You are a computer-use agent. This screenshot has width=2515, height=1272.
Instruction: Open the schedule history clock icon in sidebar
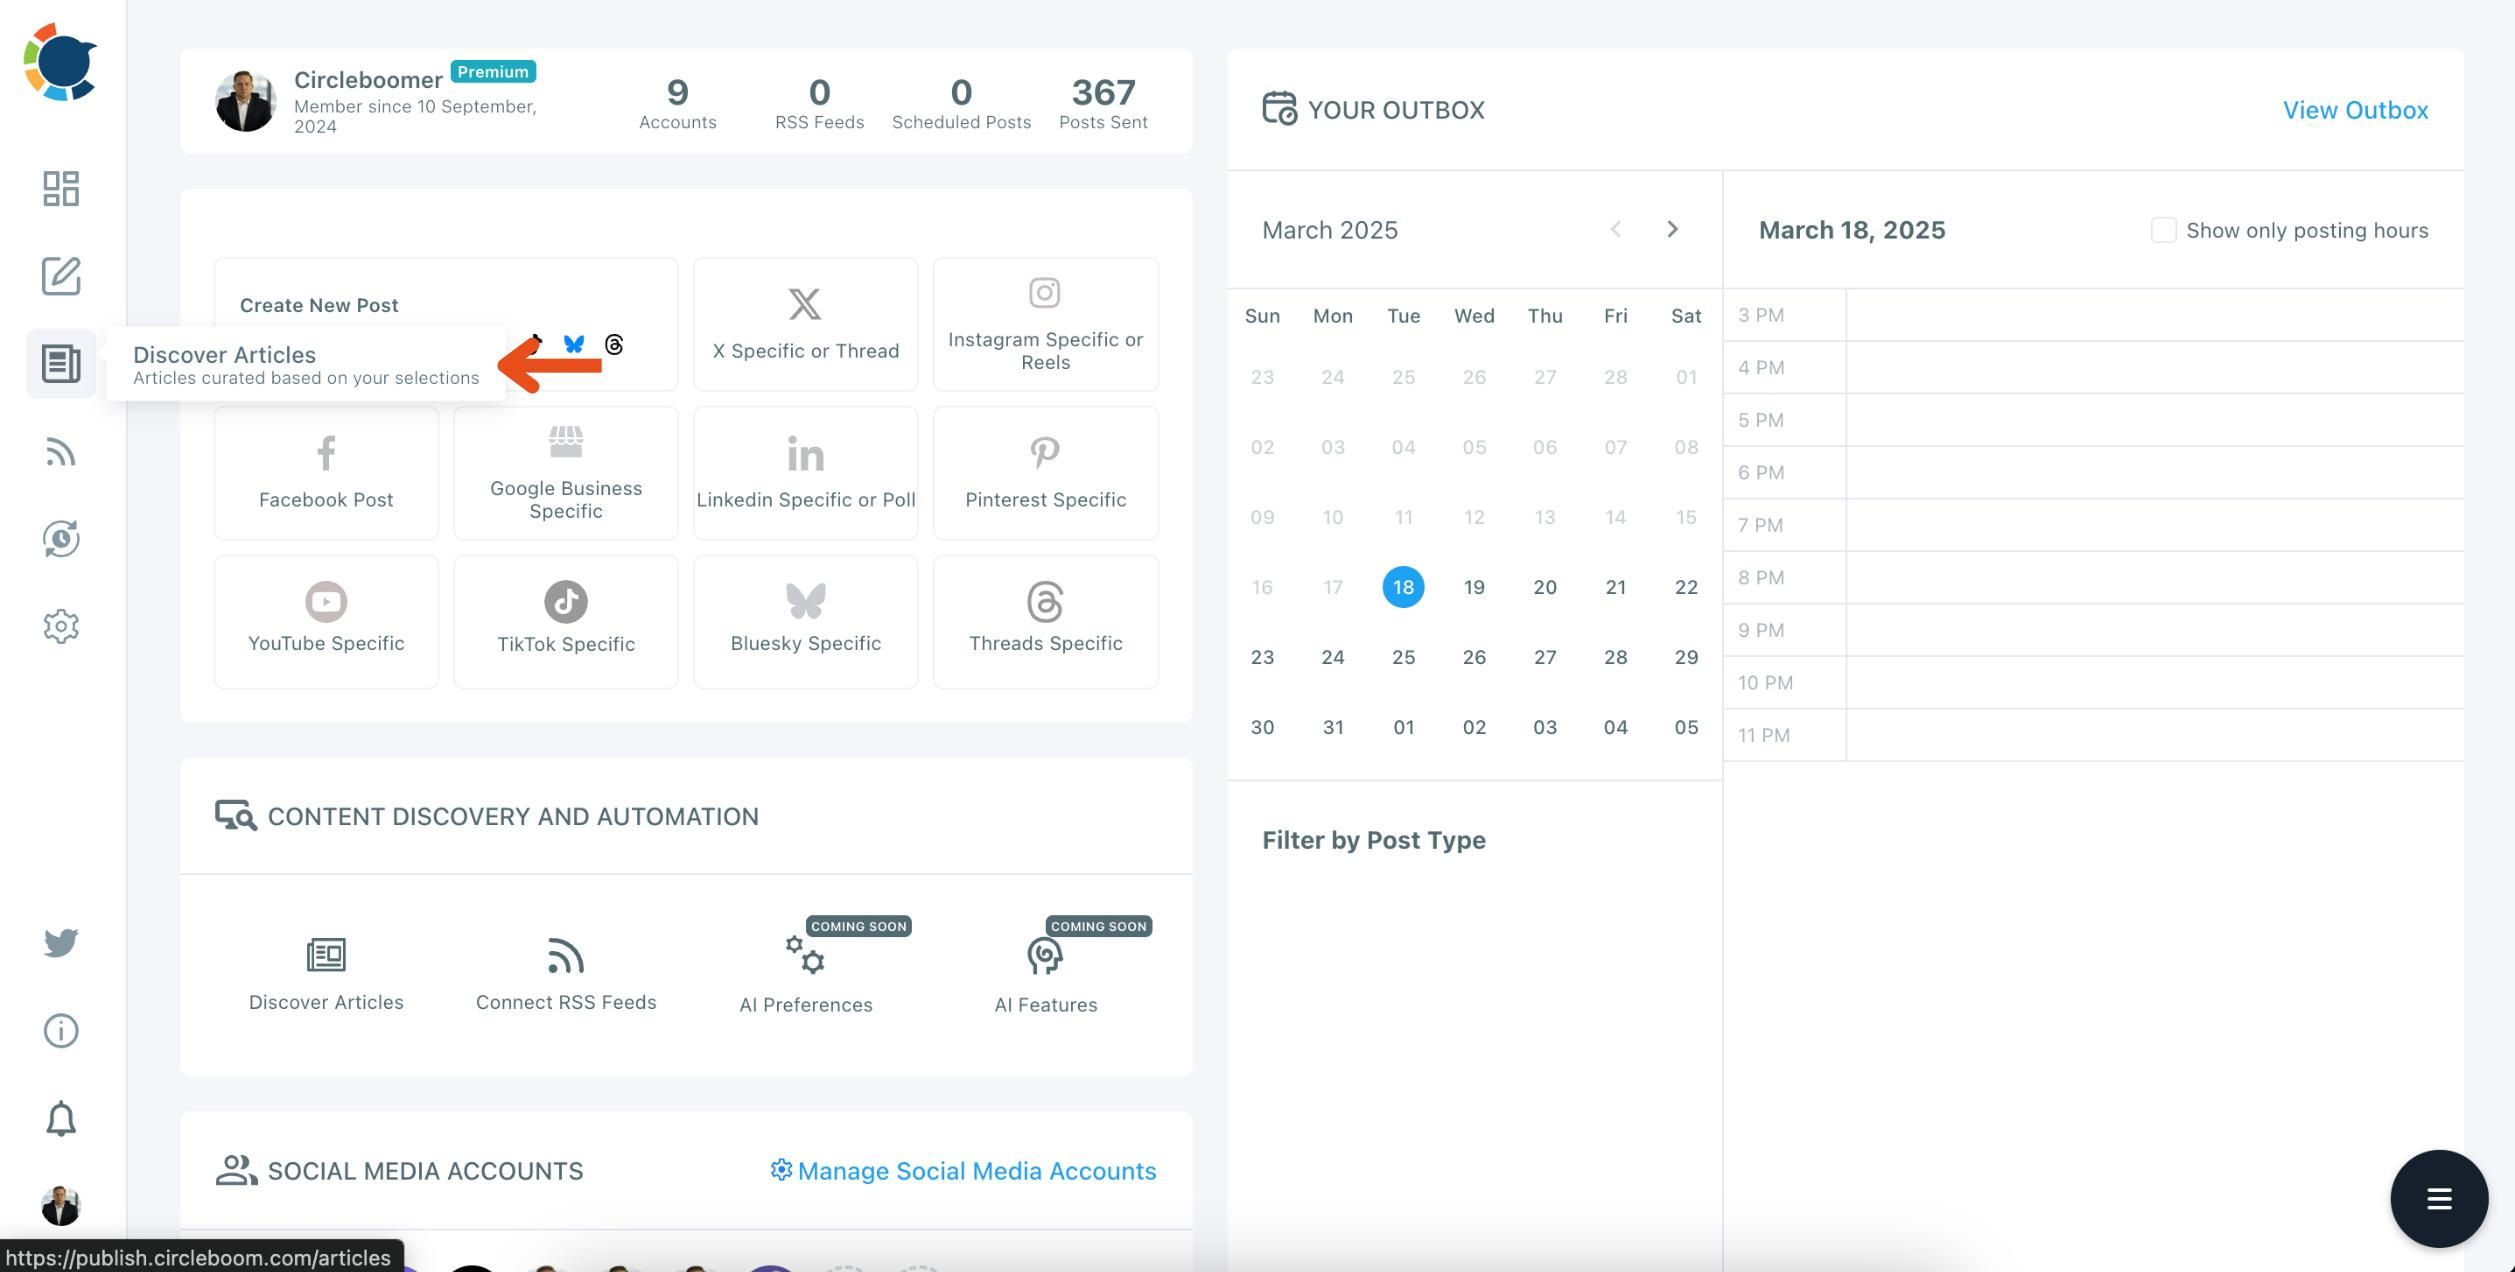(61, 539)
